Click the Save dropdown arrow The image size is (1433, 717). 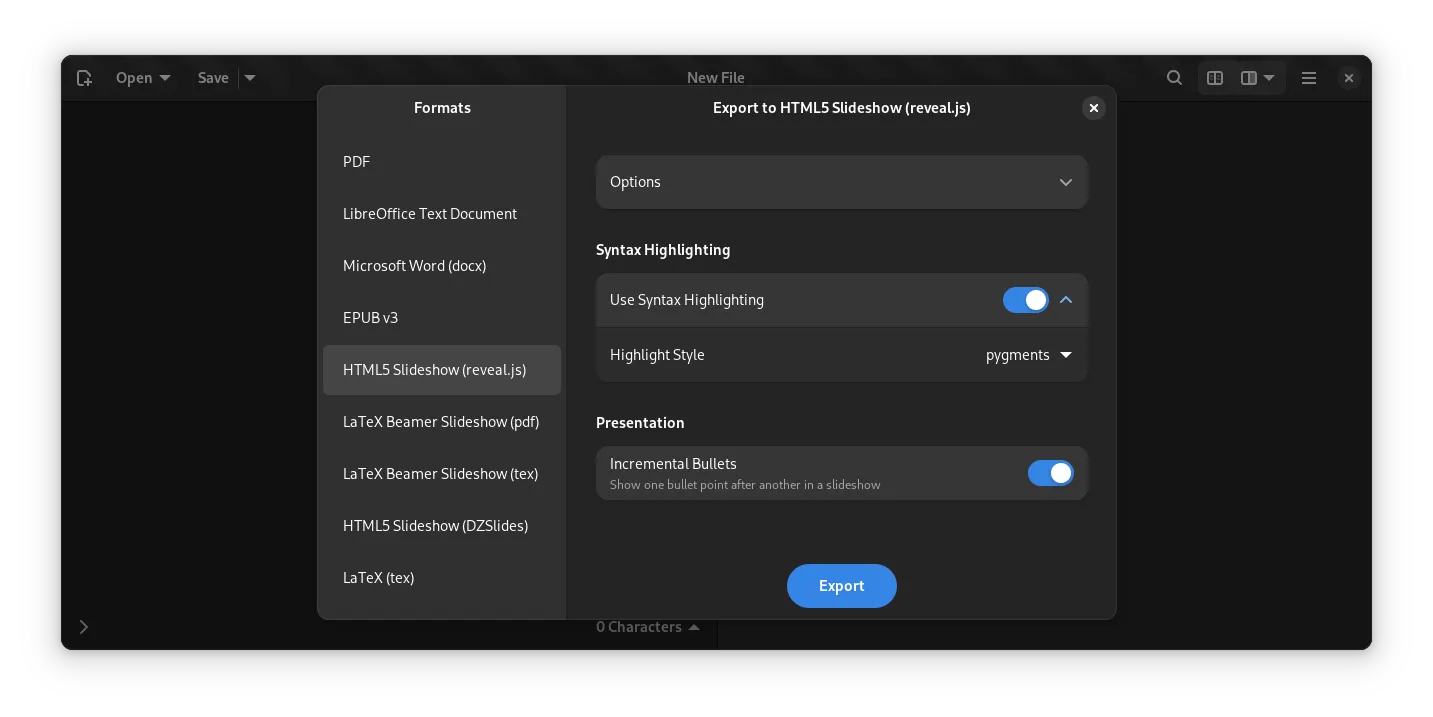250,78
